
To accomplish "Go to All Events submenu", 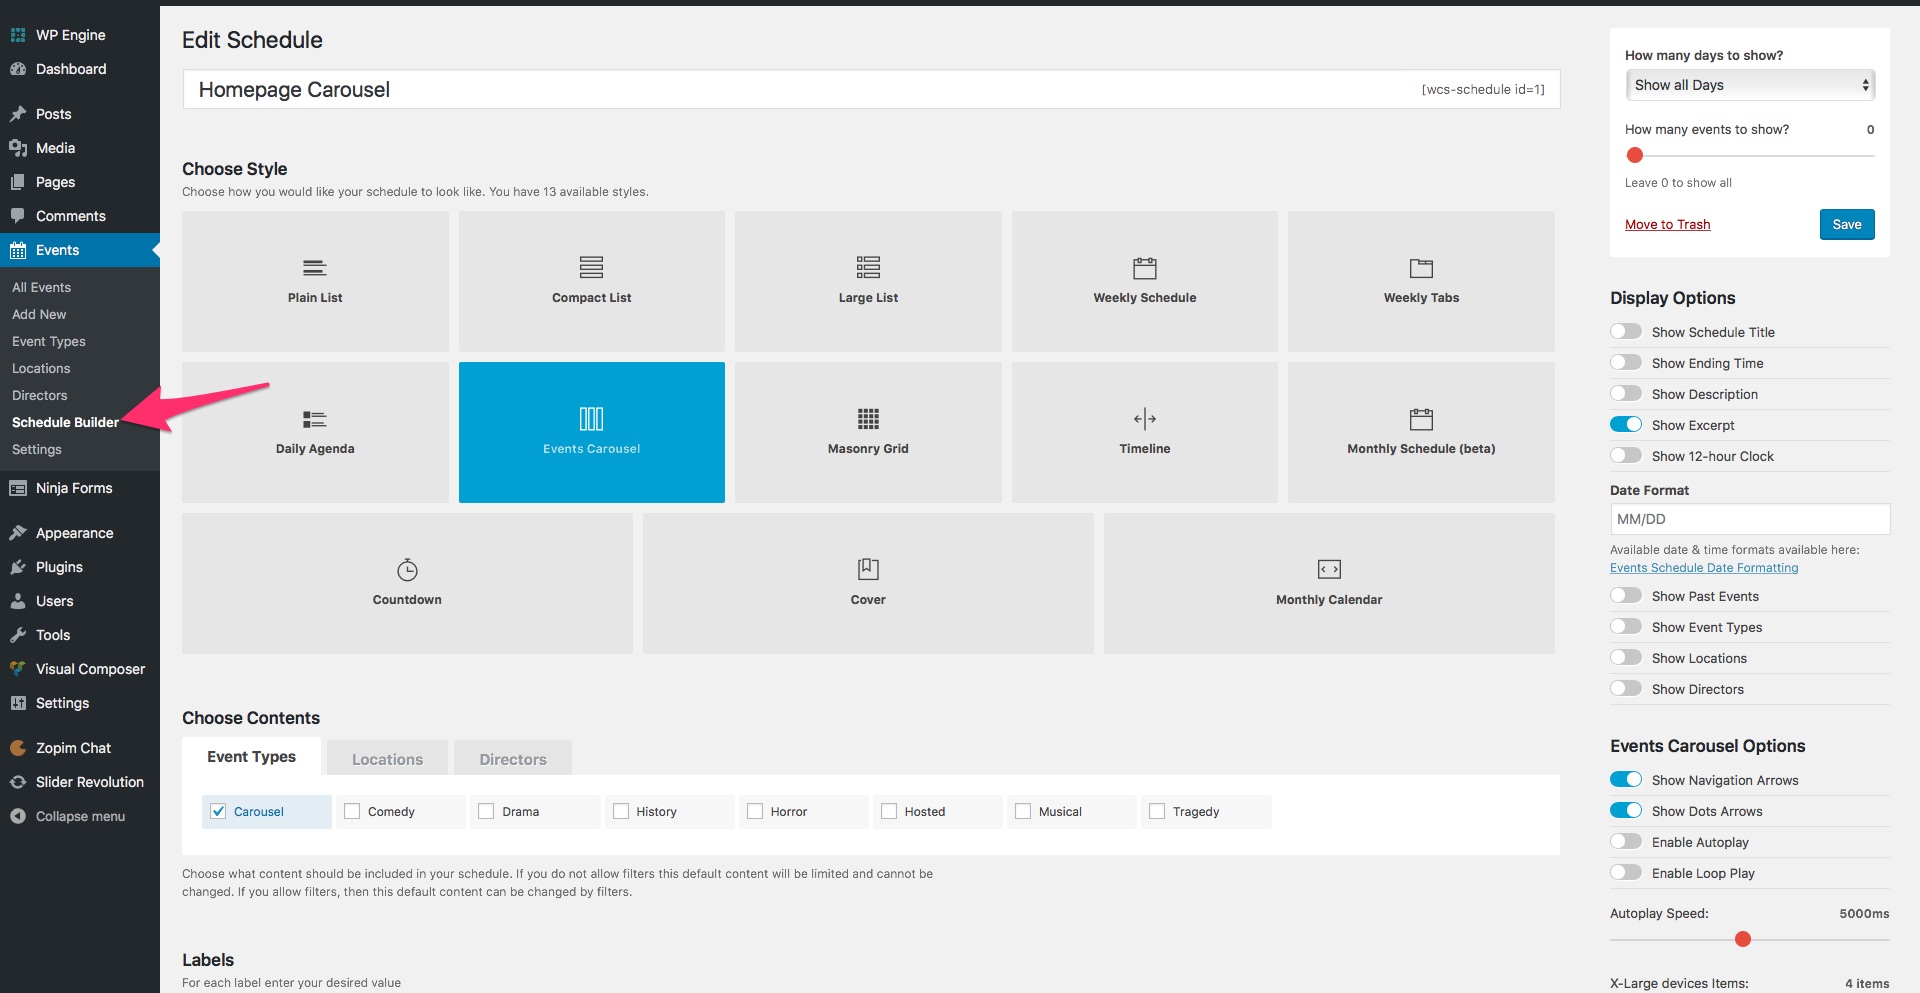I will coord(41,287).
